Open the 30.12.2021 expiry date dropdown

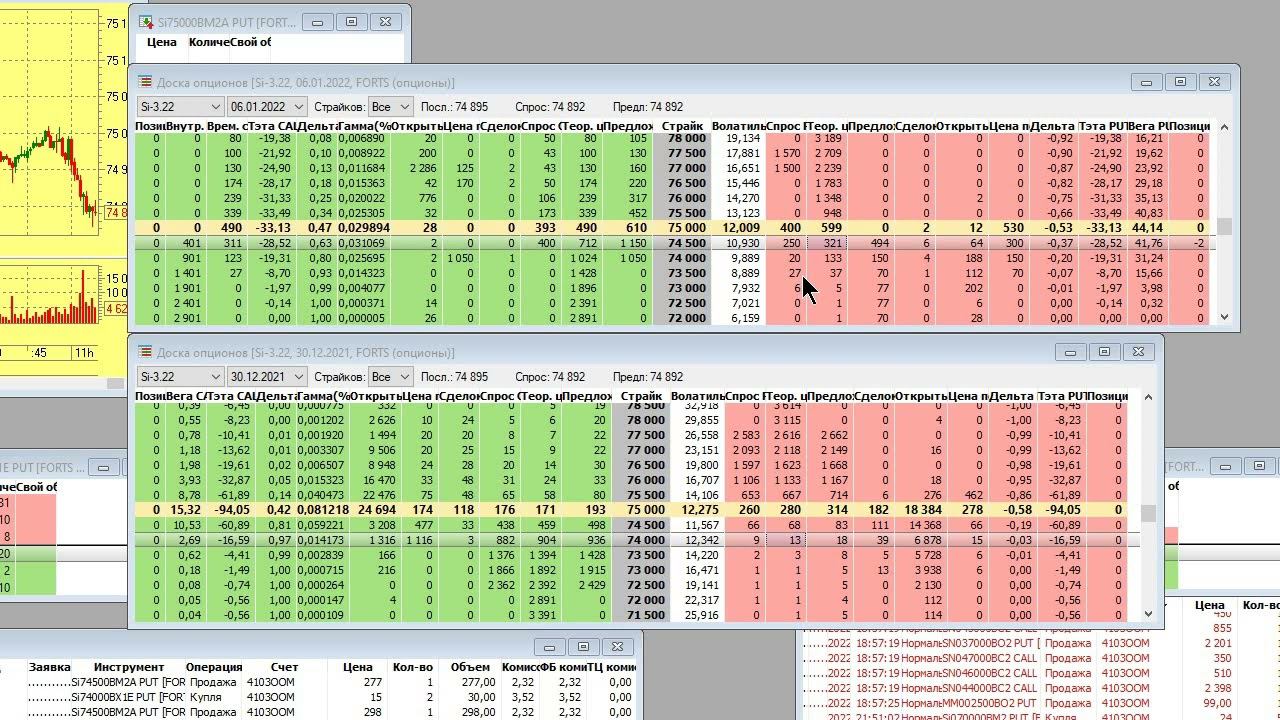pyautogui.click(x=268, y=377)
